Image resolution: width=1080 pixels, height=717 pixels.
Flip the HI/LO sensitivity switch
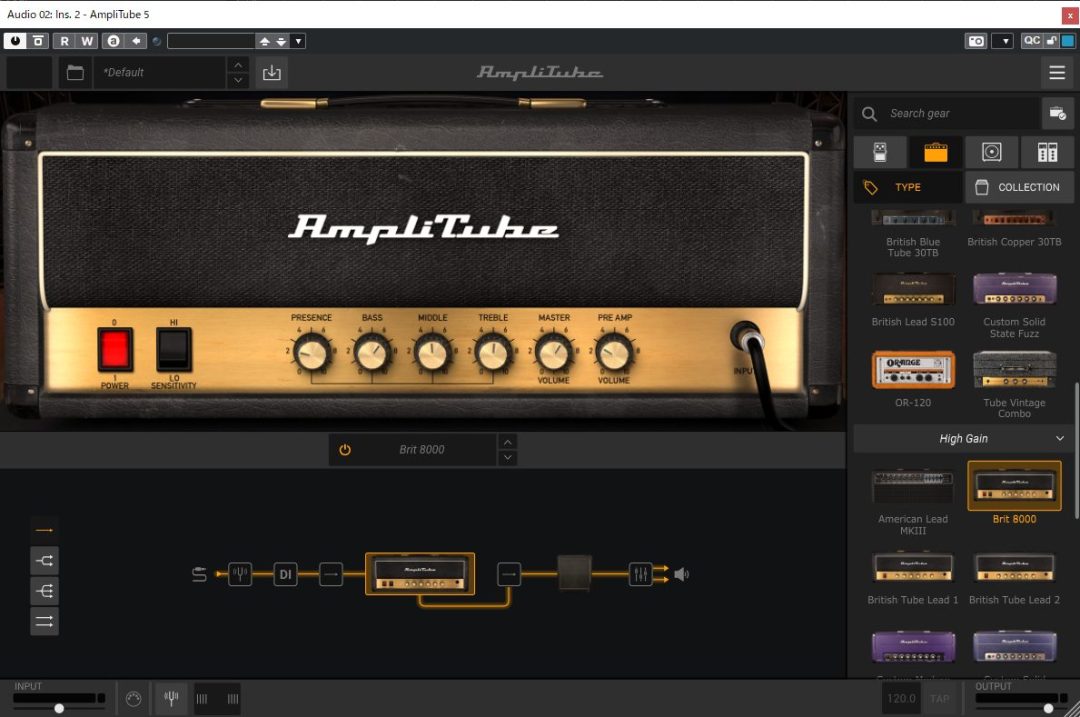pyautogui.click(x=174, y=349)
